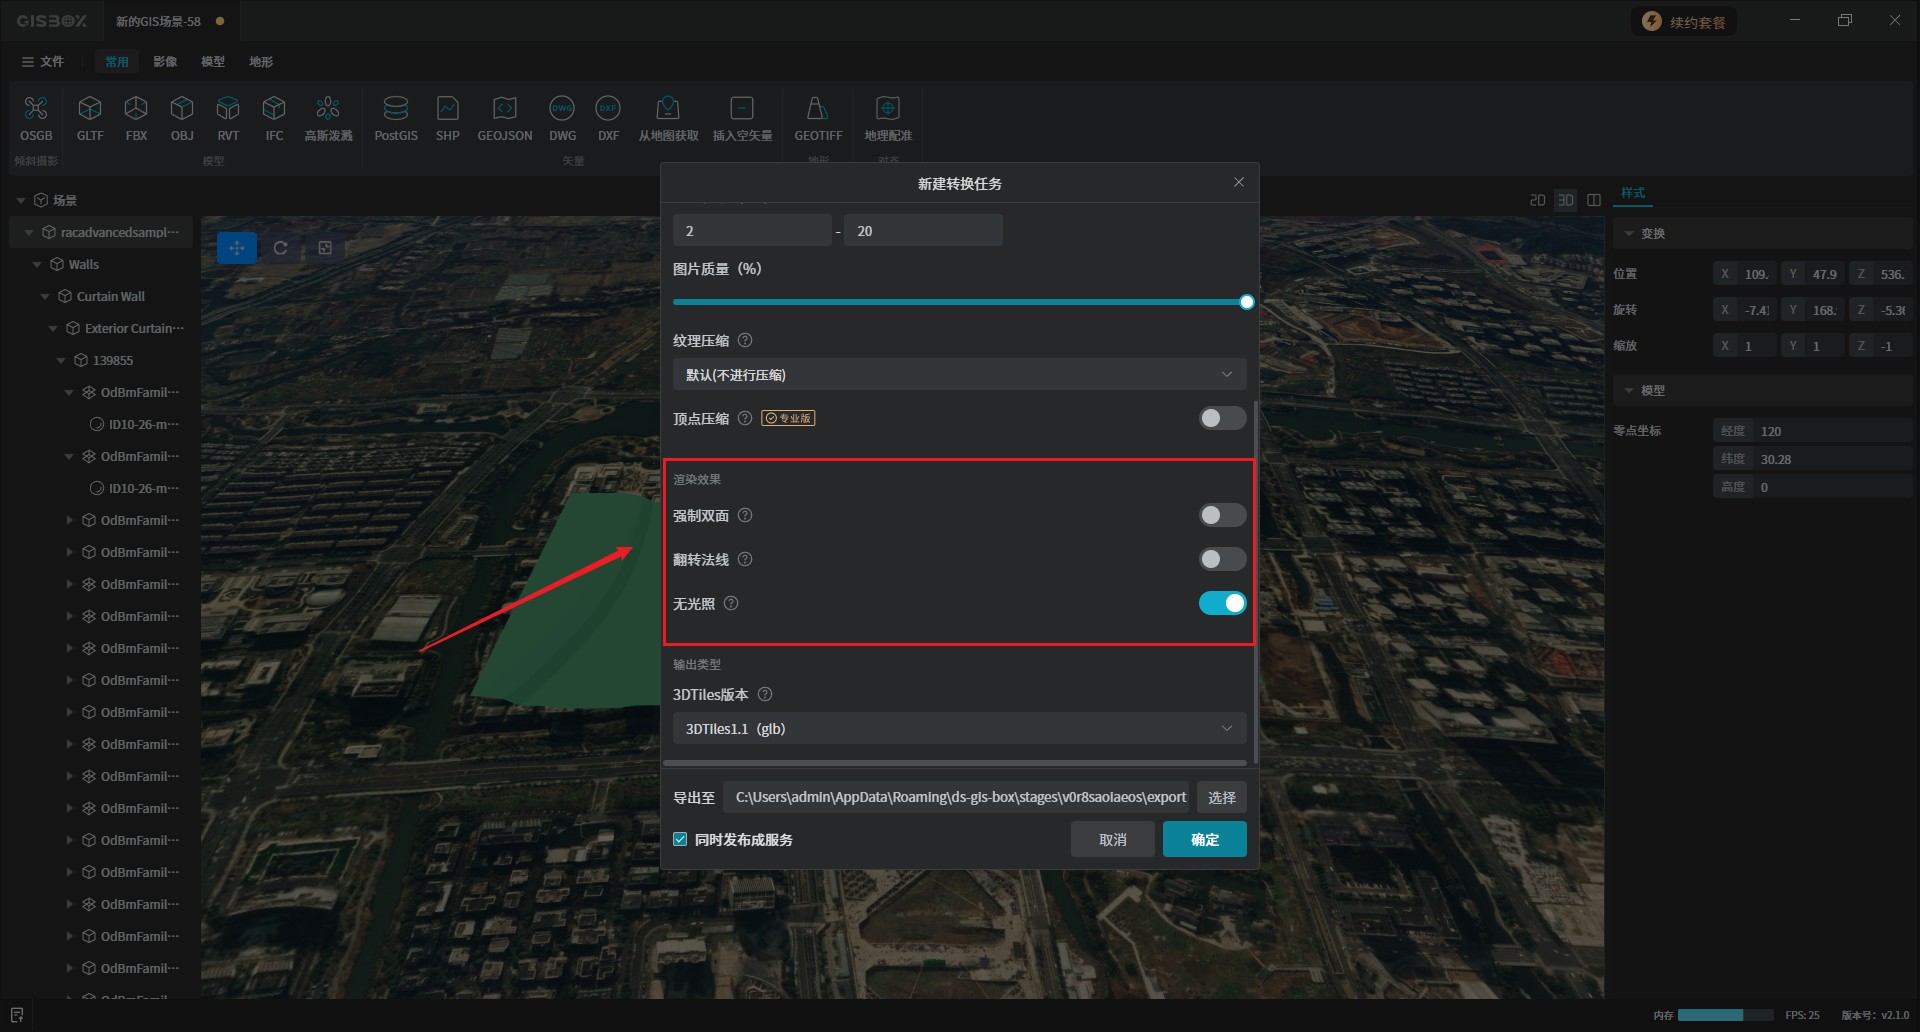
Task: Turn off the 无光照 switch
Action: tap(1222, 604)
